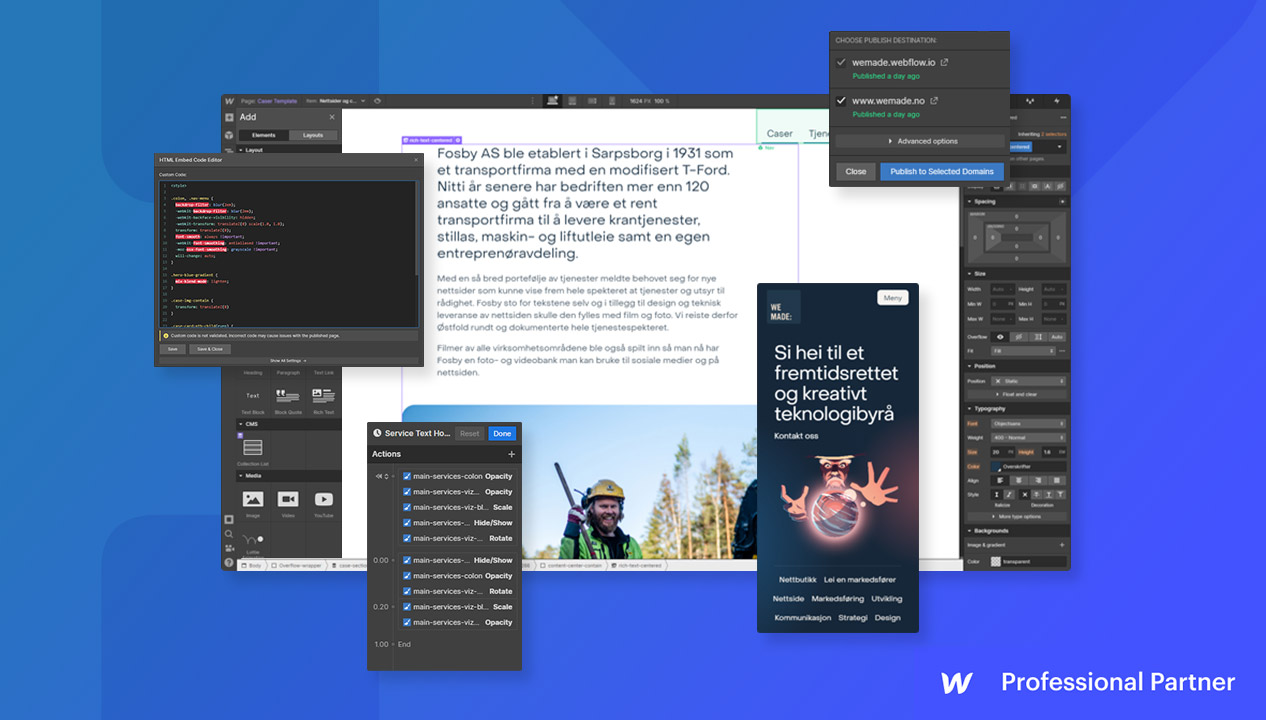Viewport: 1266px width, 720px height.
Task: Click the preview eye icon in top bar
Action: (x=377, y=101)
